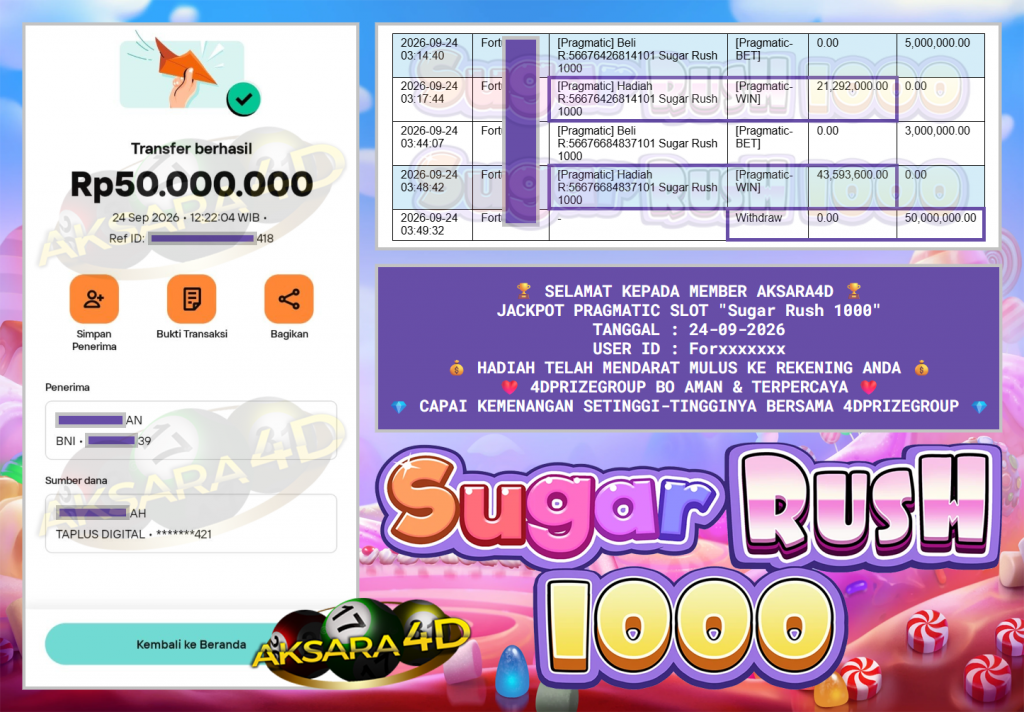Click the bet amount '3,000,000.00'
The height and width of the screenshot is (712, 1024).
click(937, 131)
